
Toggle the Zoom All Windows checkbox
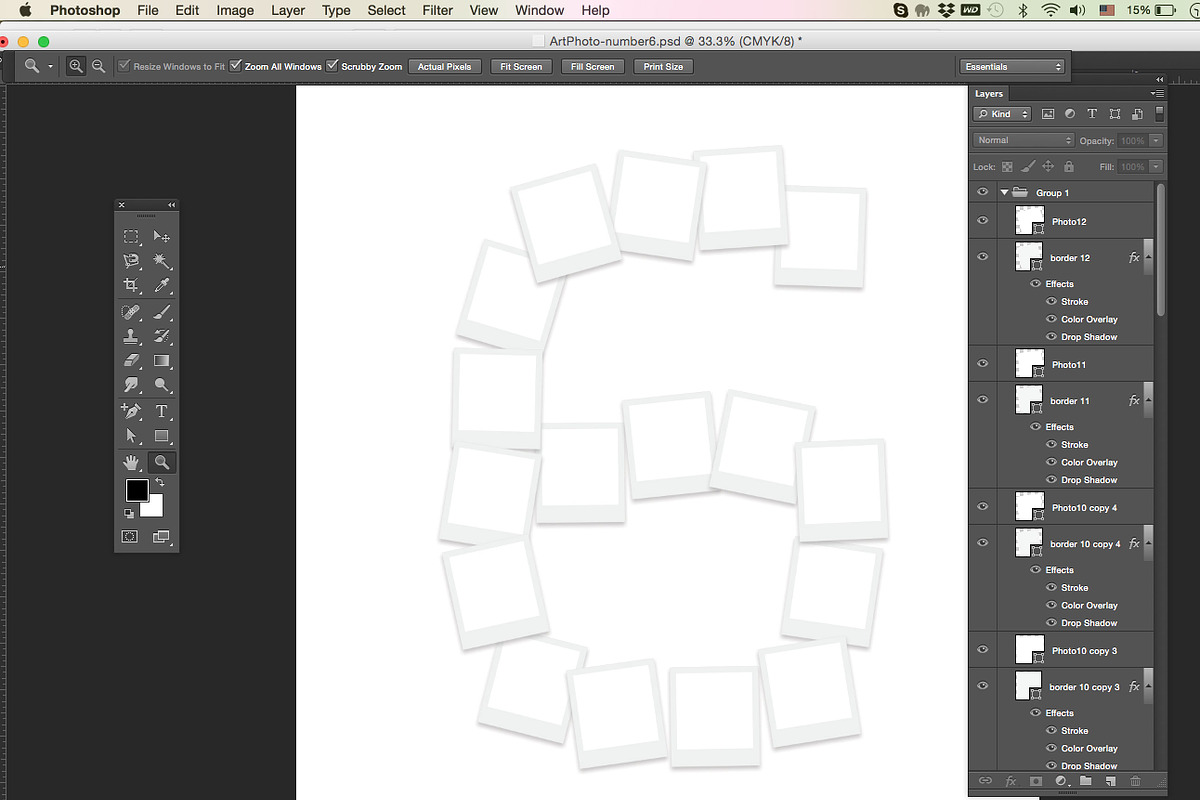(x=236, y=66)
